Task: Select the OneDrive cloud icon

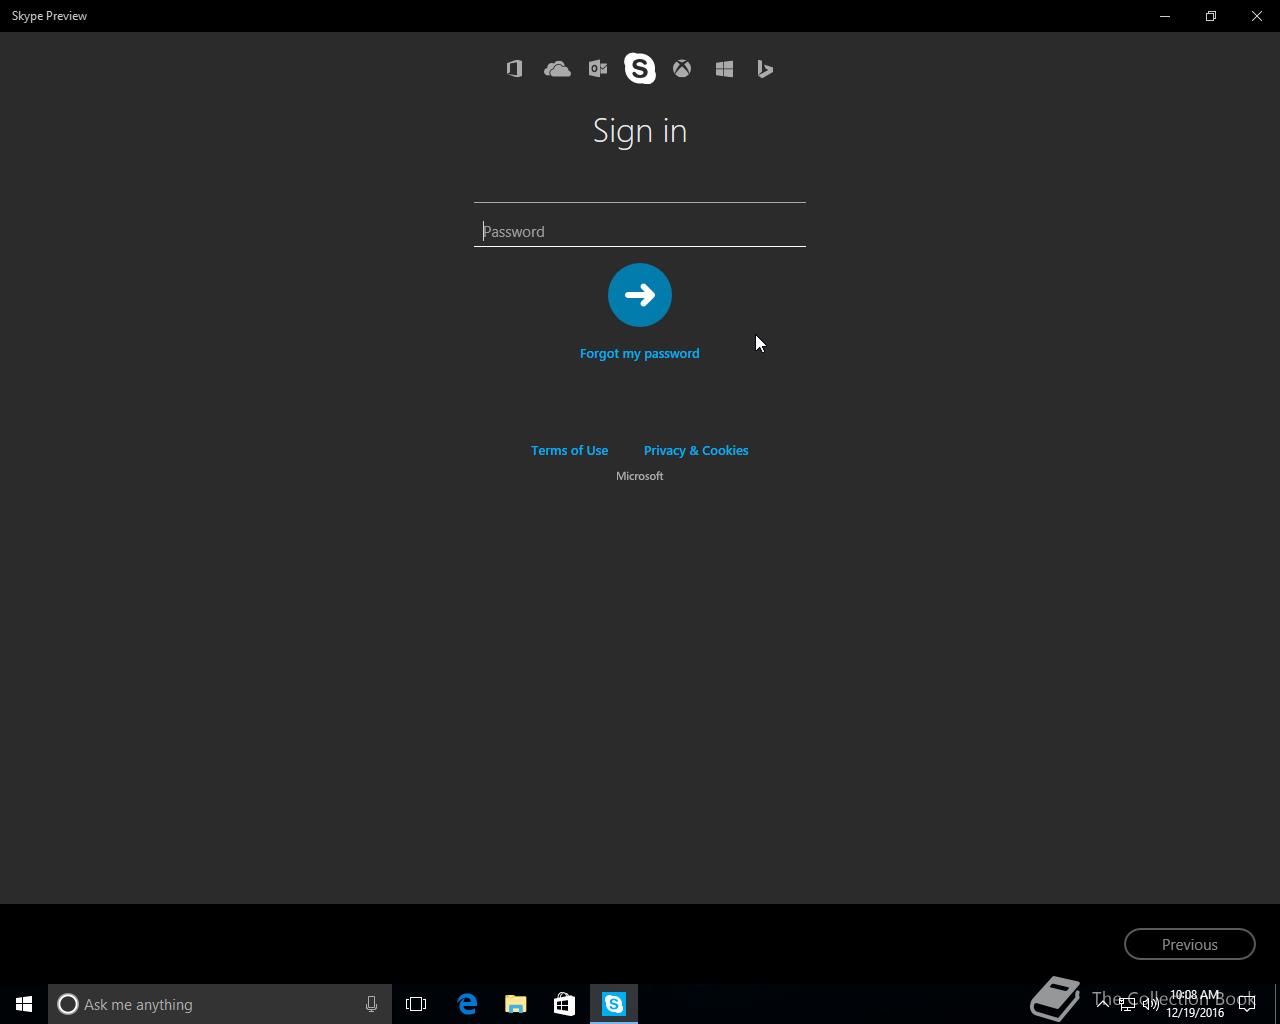Action: 557,69
